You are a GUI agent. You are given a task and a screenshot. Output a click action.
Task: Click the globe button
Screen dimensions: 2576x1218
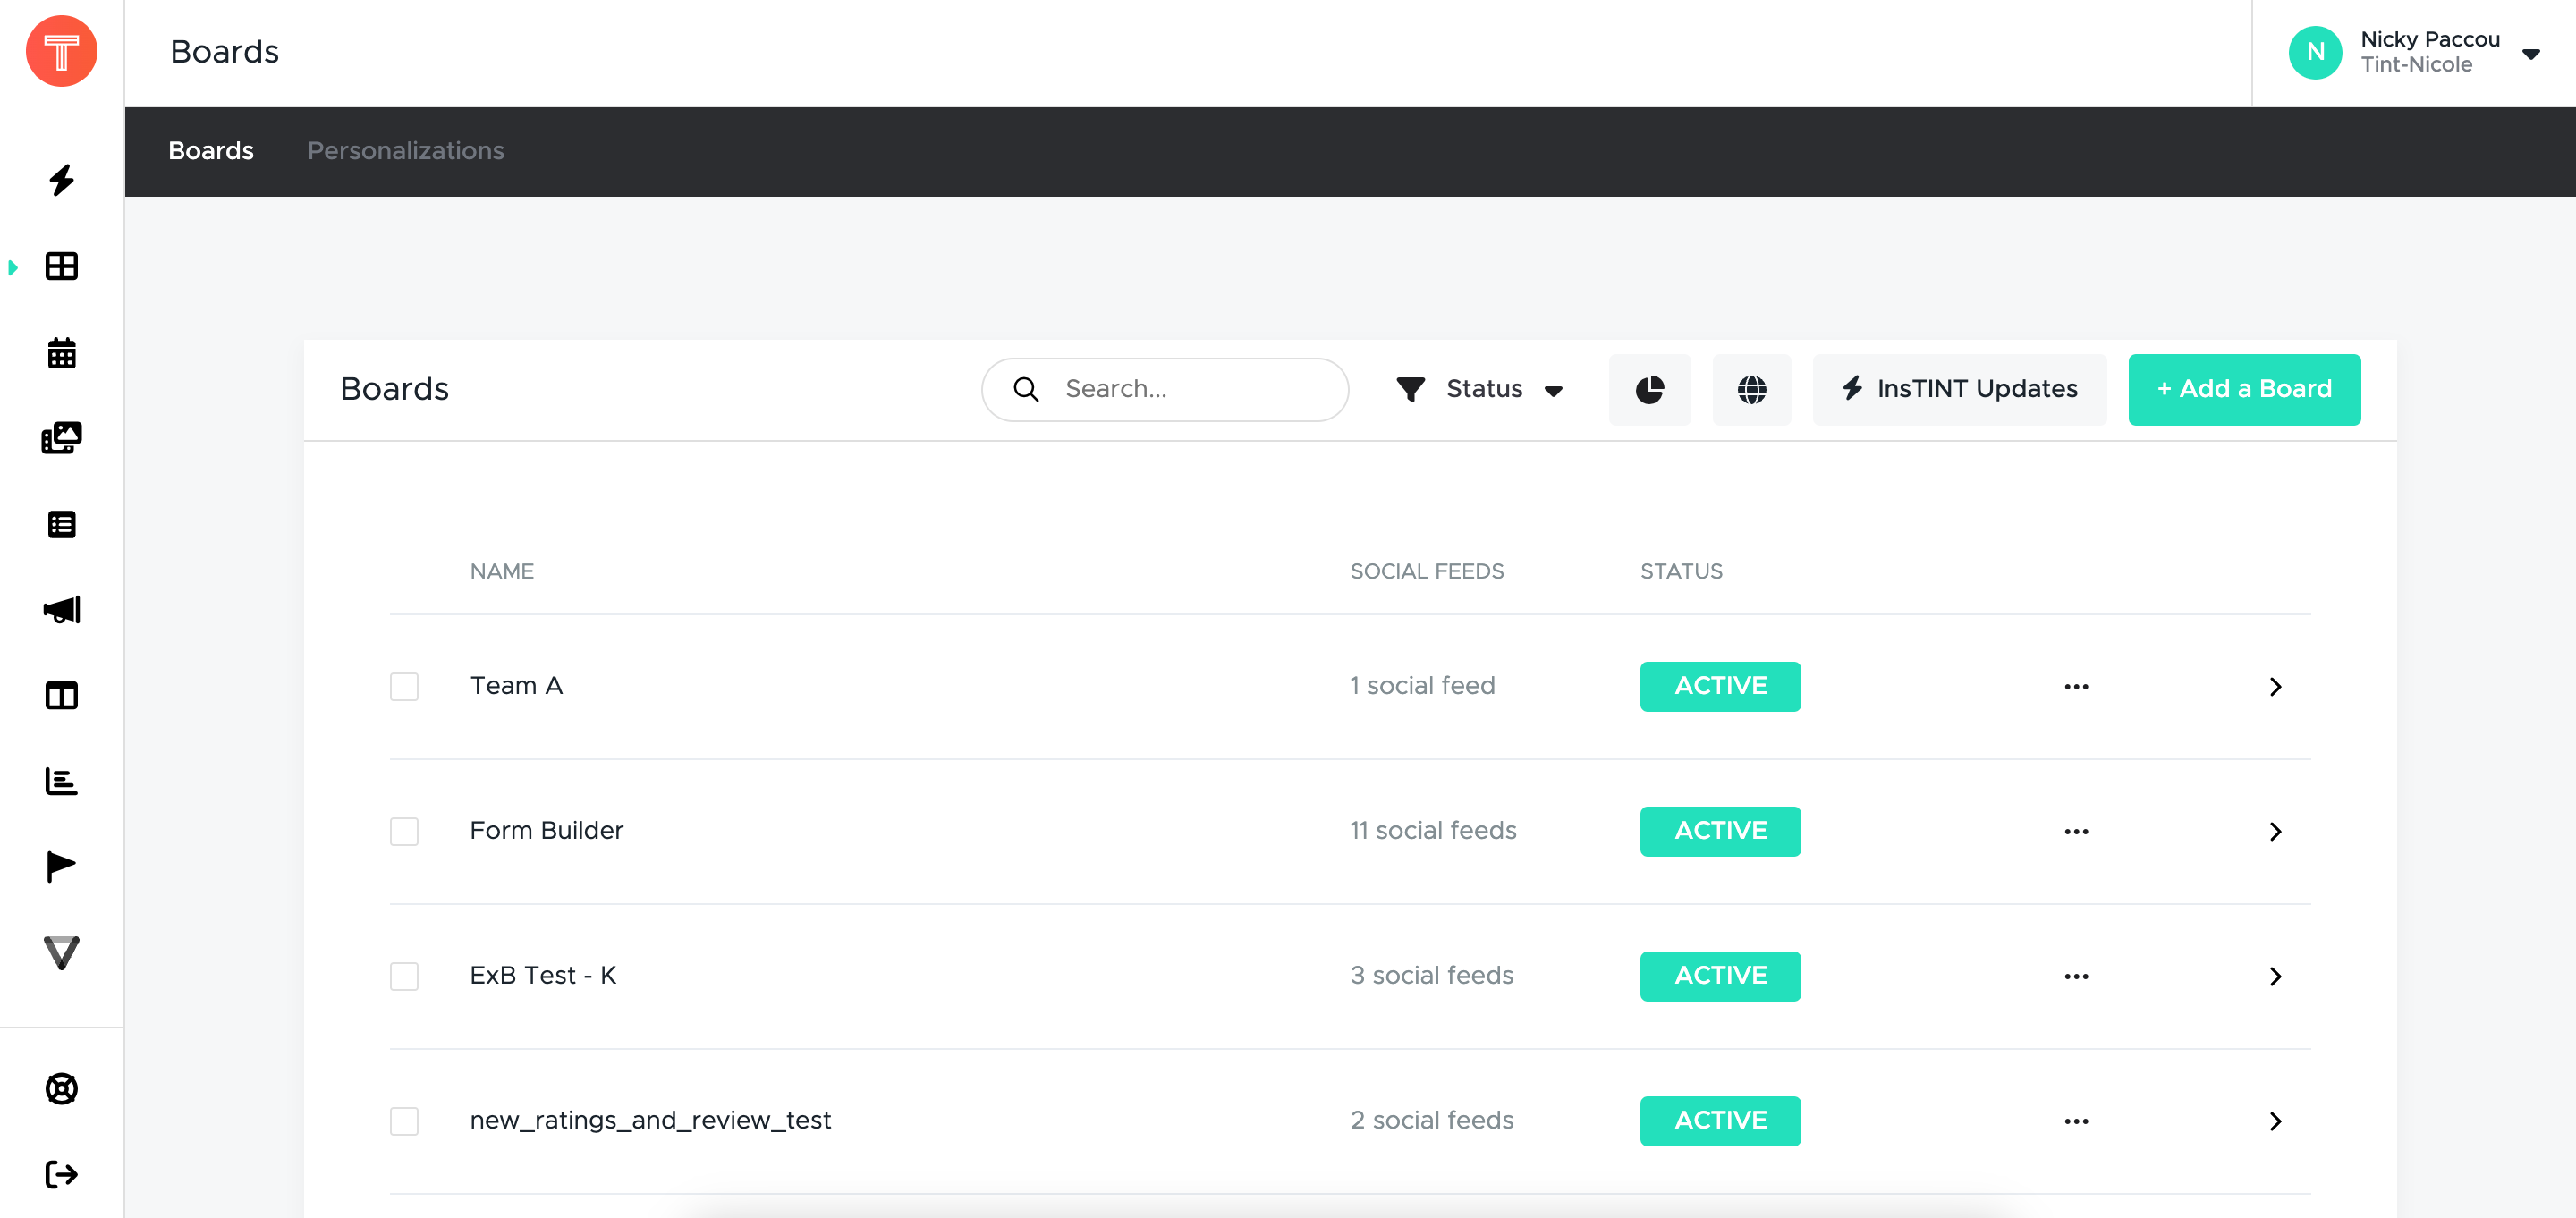(1751, 389)
